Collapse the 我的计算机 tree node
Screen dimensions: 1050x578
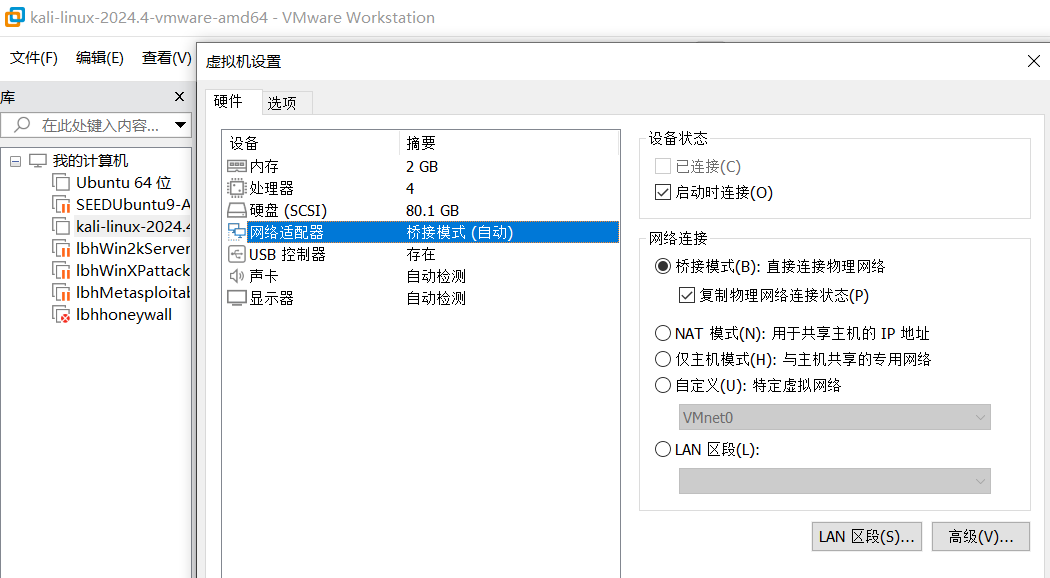click(x=15, y=161)
